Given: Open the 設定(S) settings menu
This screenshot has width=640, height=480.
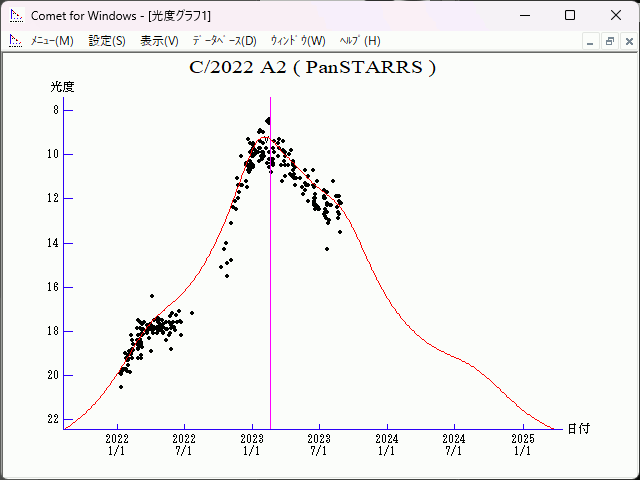Looking at the screenshot, I should pos(107,41).
